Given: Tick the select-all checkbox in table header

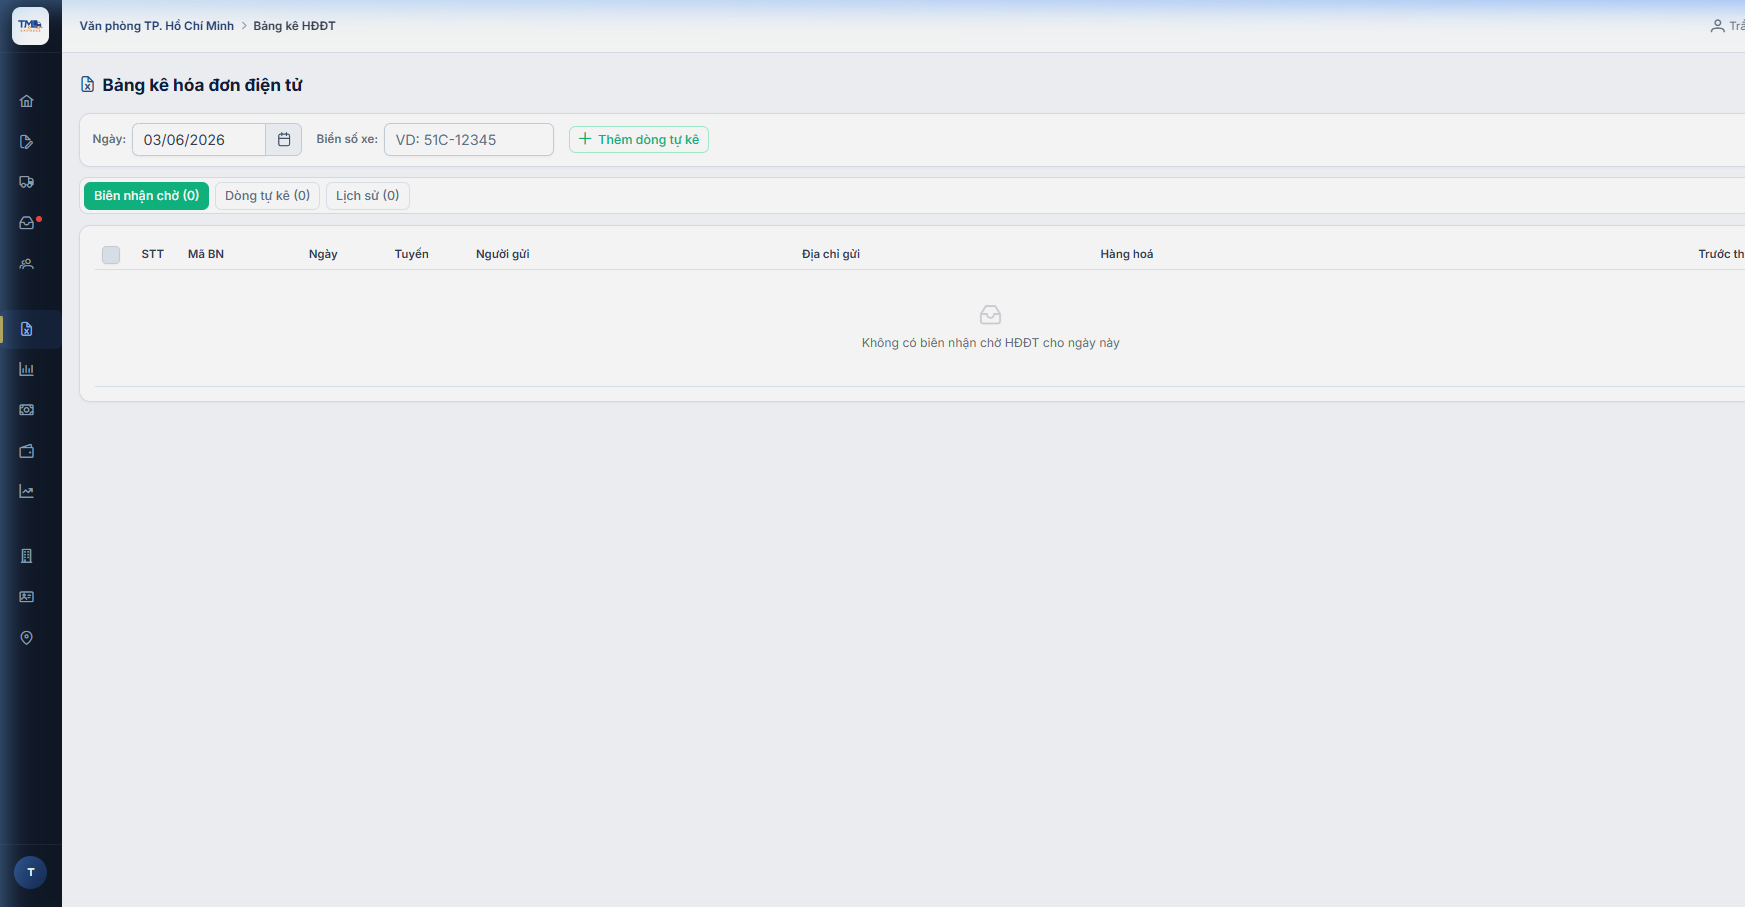Looking at the screenshot, I should pyautogui.click(x=111, y=255).
